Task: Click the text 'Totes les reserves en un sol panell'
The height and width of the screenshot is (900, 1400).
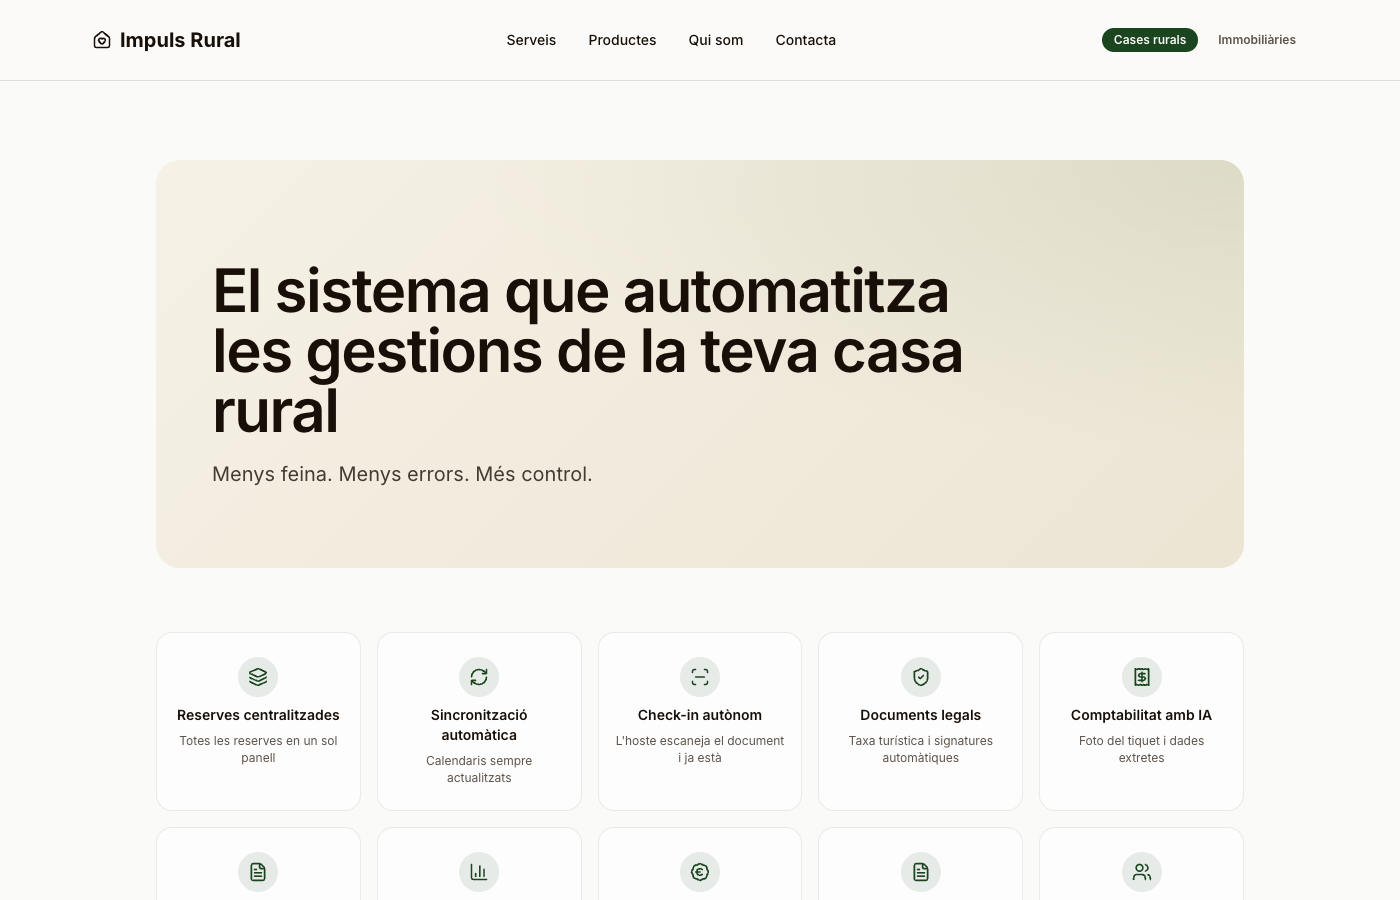Action: pyautogui.click(x=258, y=749)
